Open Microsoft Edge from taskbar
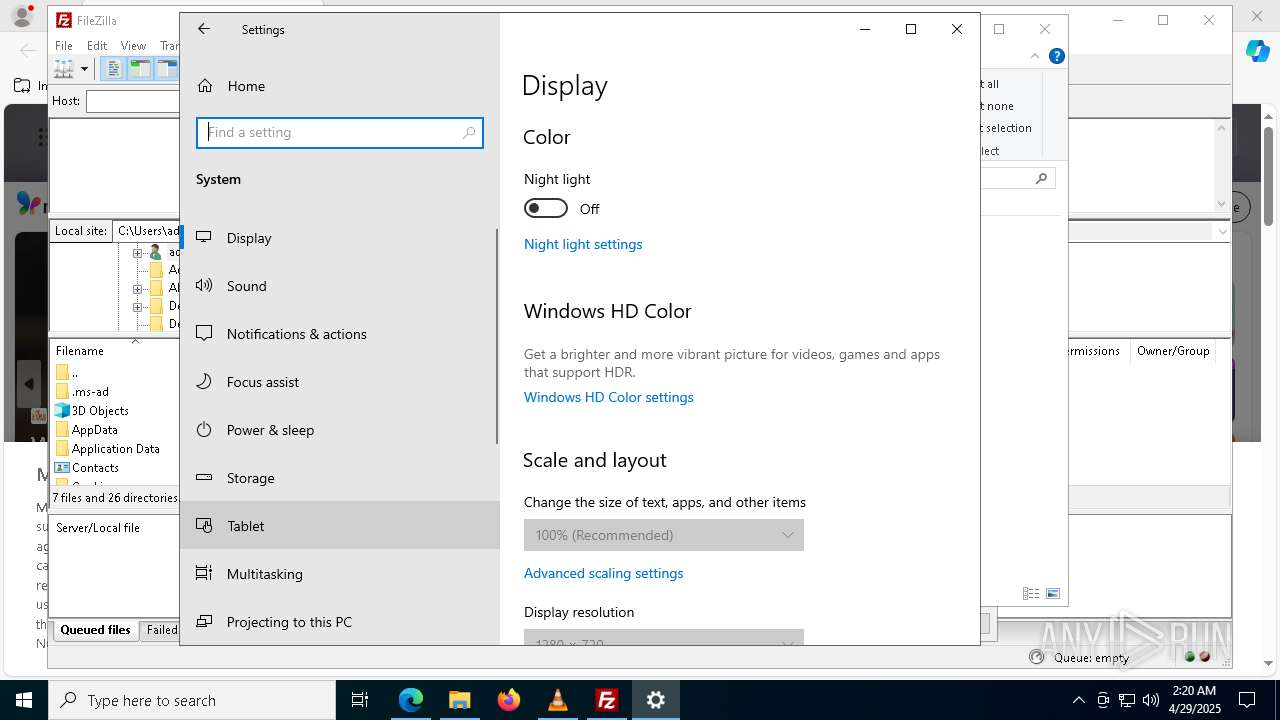Screen dimensions: 1280x720 tap(411, 700)
